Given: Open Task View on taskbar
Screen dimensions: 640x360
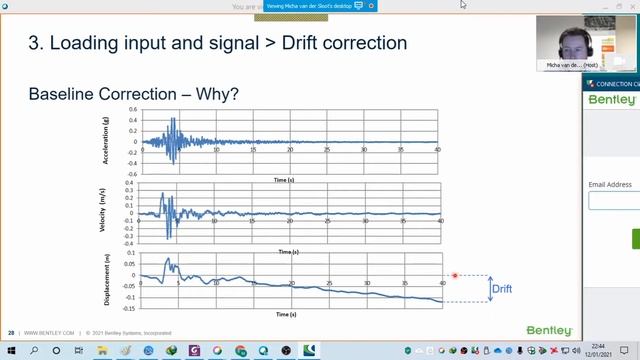Looking at the screenshot, I should 79,351.
